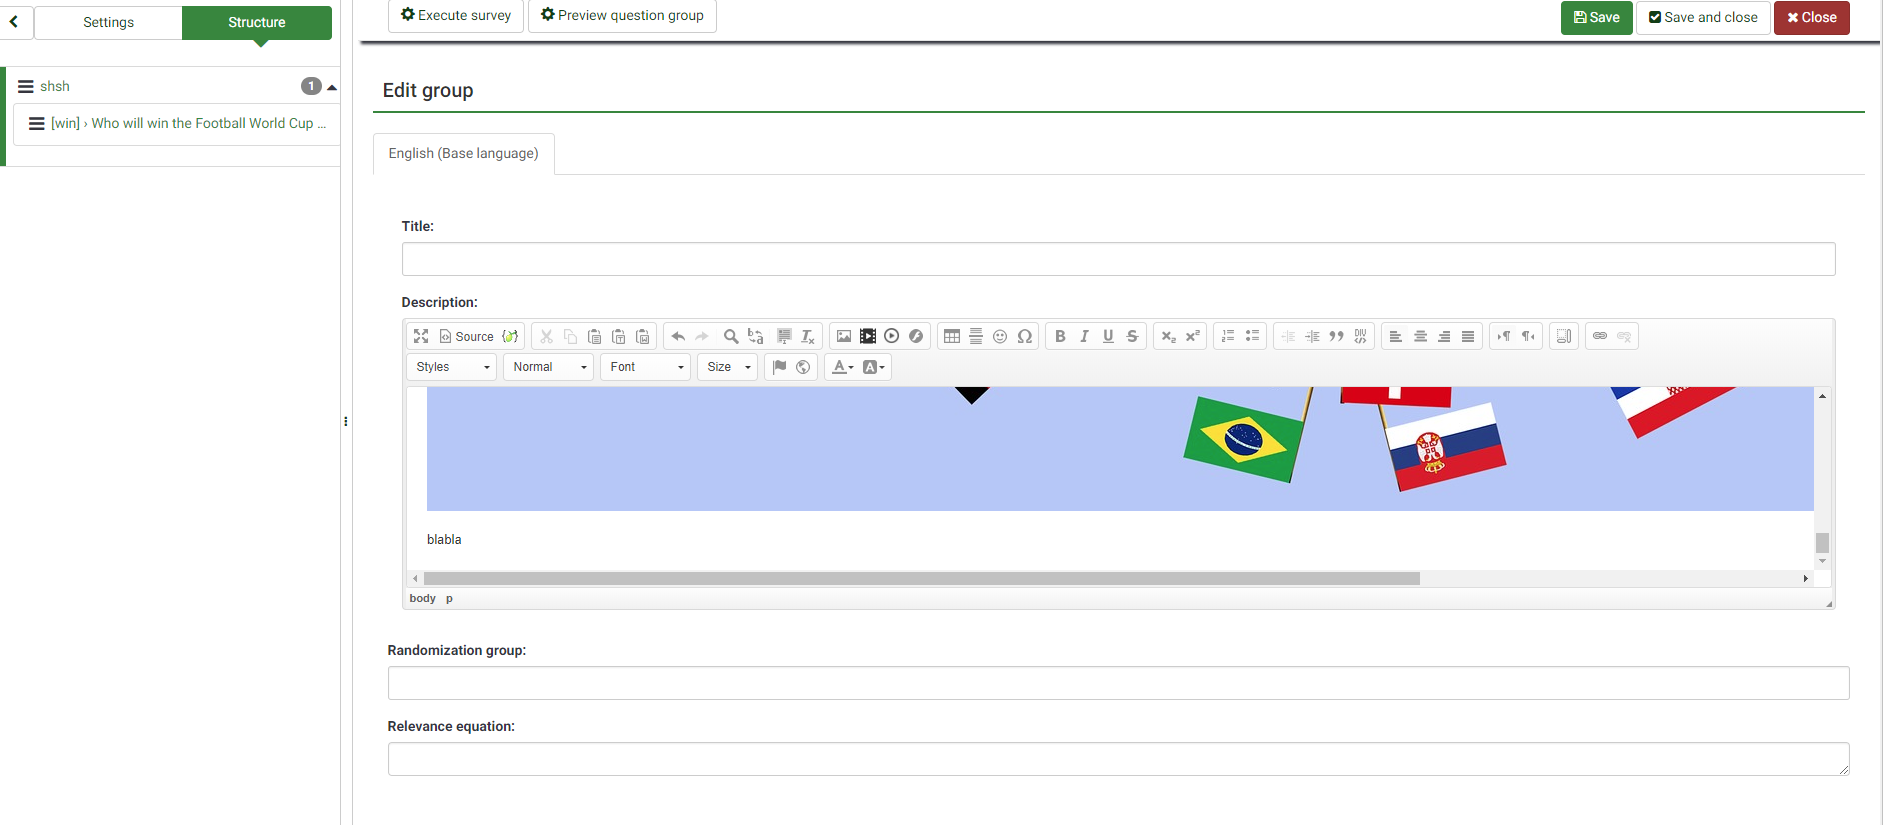
Task: Open the text color picker
Action: click(x=843, y=367)
